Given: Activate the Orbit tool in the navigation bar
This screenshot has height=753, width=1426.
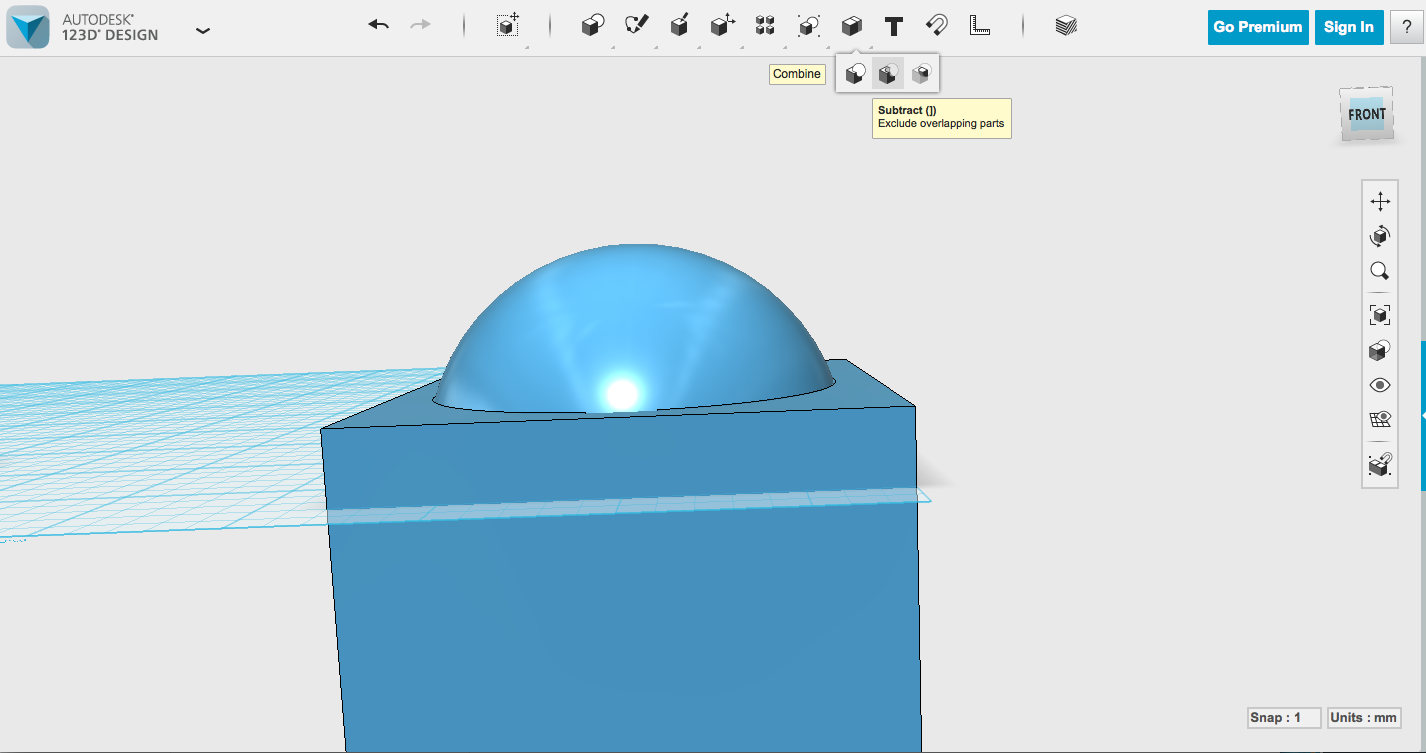Looking at the screenshot, I should pyautogui.click(x=1380, y=236).
